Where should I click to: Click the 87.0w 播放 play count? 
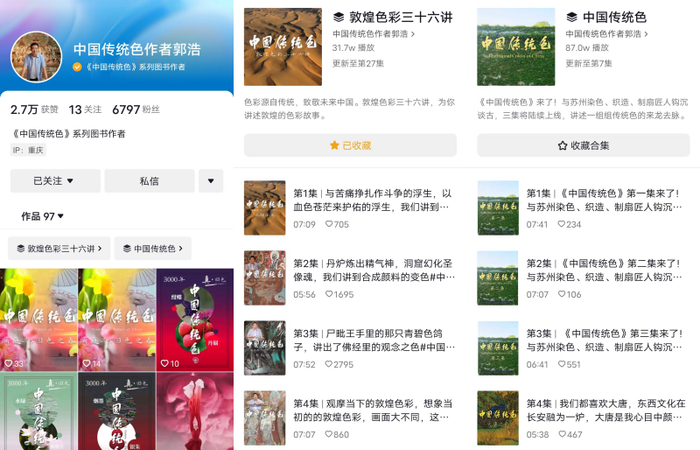[x=587, y=48]
